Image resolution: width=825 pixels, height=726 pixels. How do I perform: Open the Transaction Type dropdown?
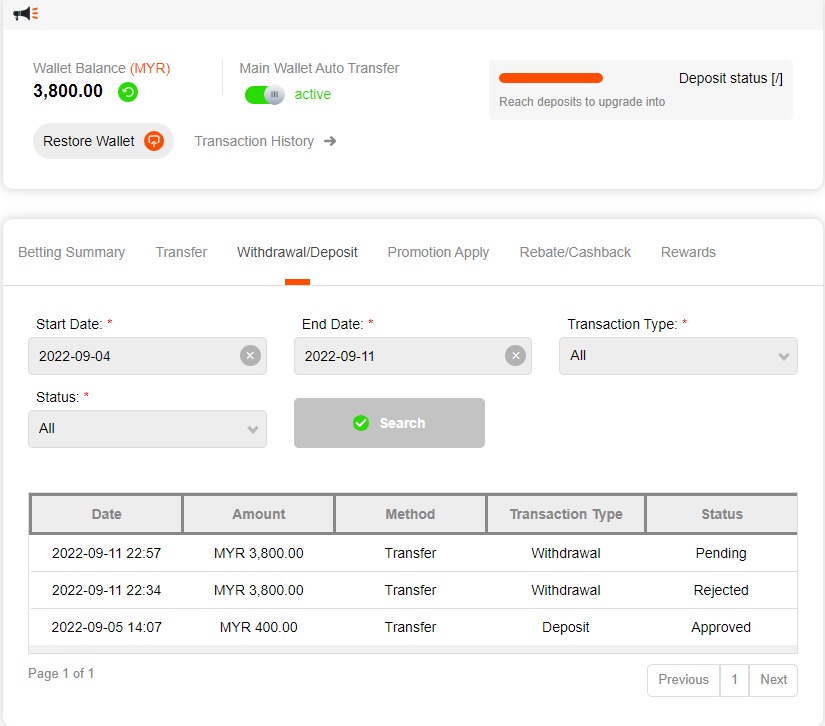(678, 356)
